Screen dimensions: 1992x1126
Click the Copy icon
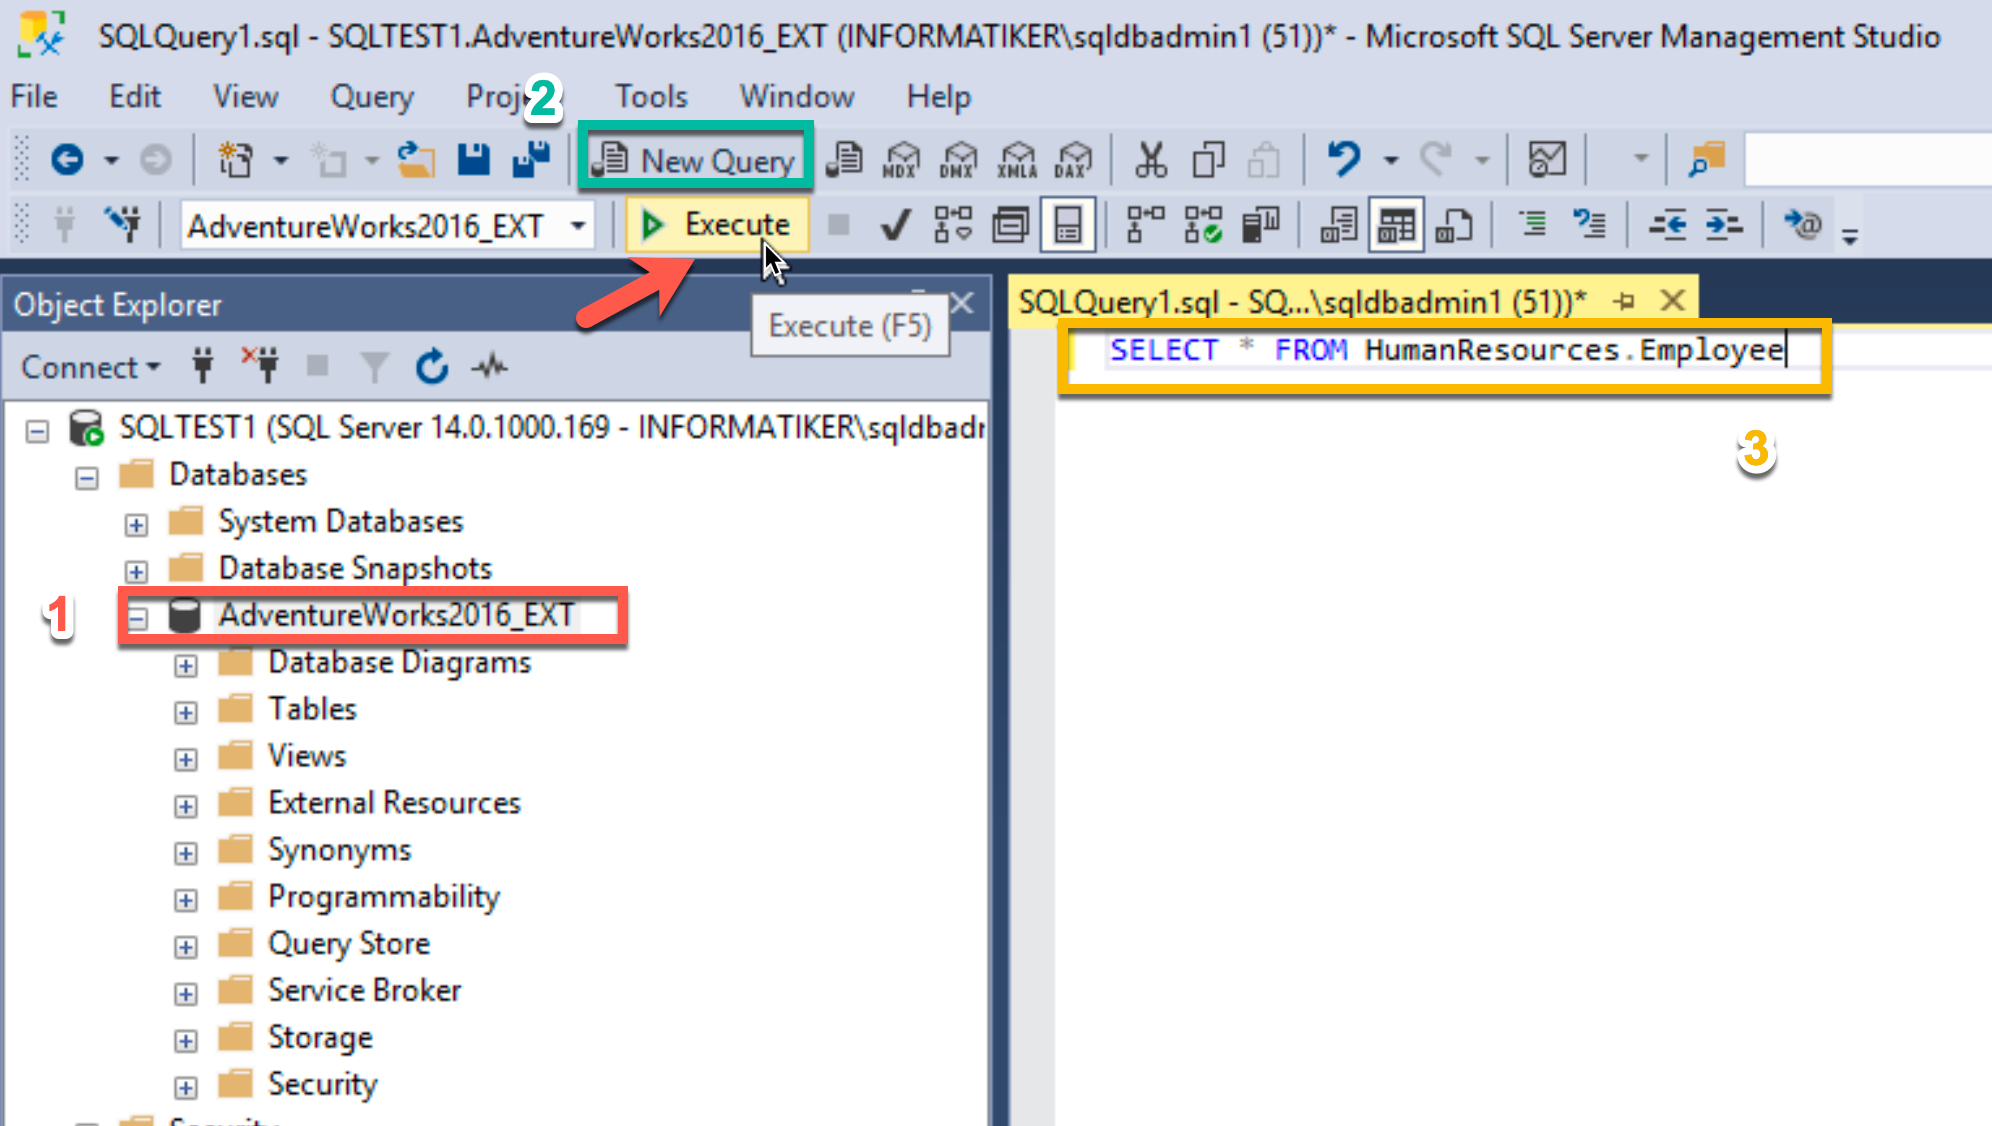click(x=1208, y=160)
